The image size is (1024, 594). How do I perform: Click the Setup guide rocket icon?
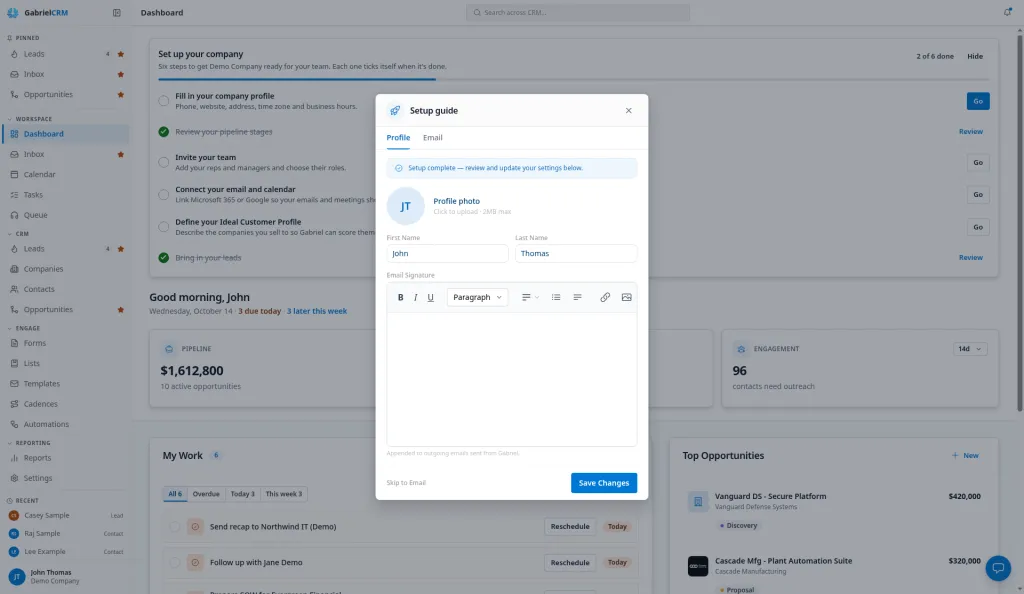[394, 110]
